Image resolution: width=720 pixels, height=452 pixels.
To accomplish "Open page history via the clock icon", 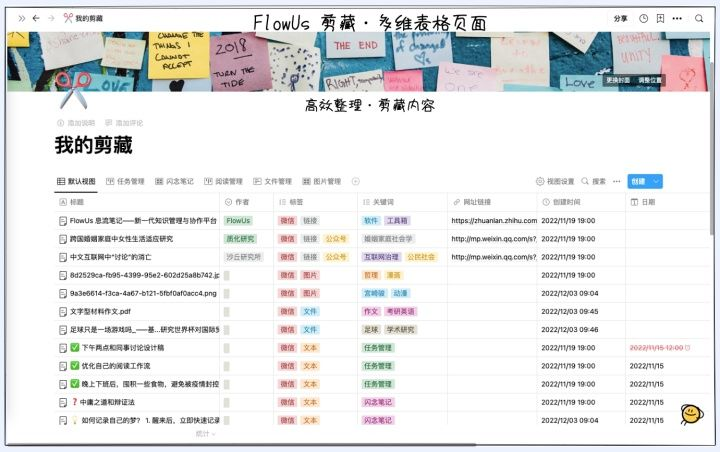I will pos(644,18).
